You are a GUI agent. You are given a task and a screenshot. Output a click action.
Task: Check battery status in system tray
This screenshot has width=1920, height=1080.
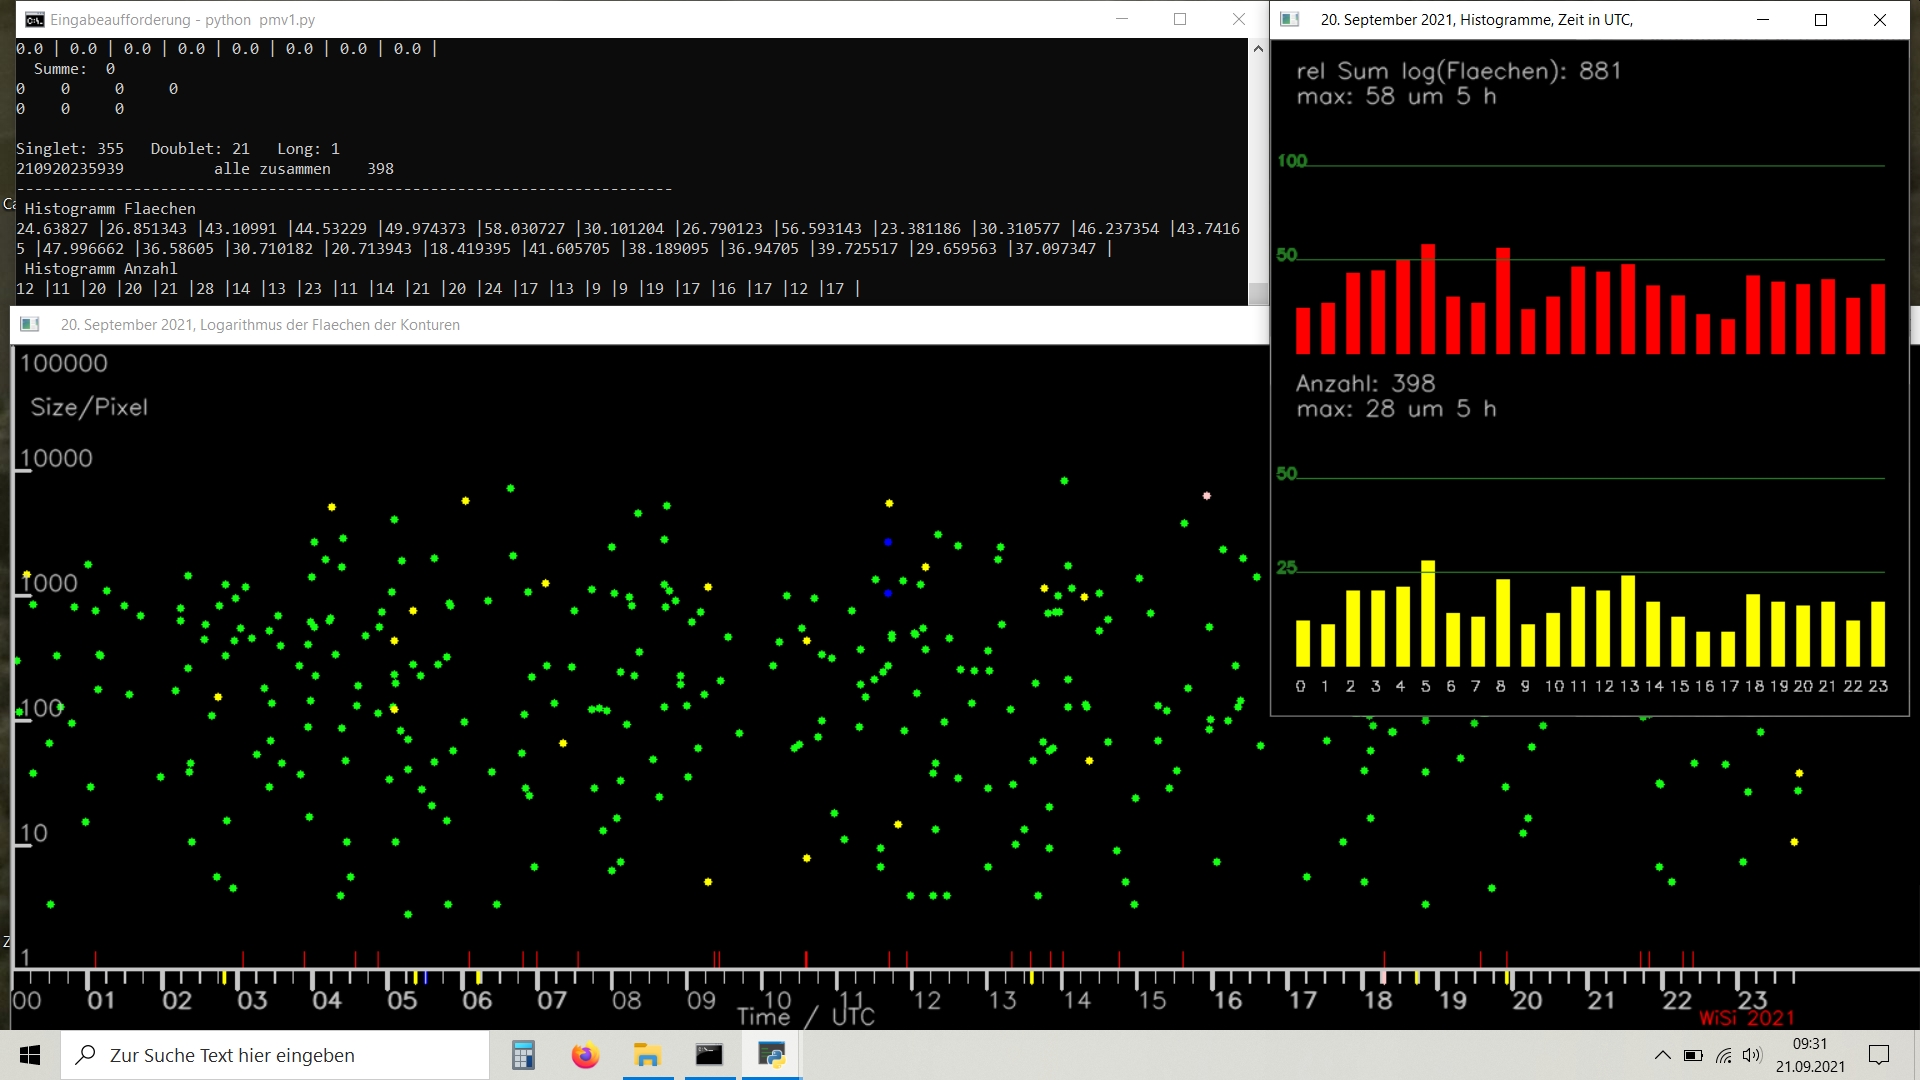click(1693, 1055)
